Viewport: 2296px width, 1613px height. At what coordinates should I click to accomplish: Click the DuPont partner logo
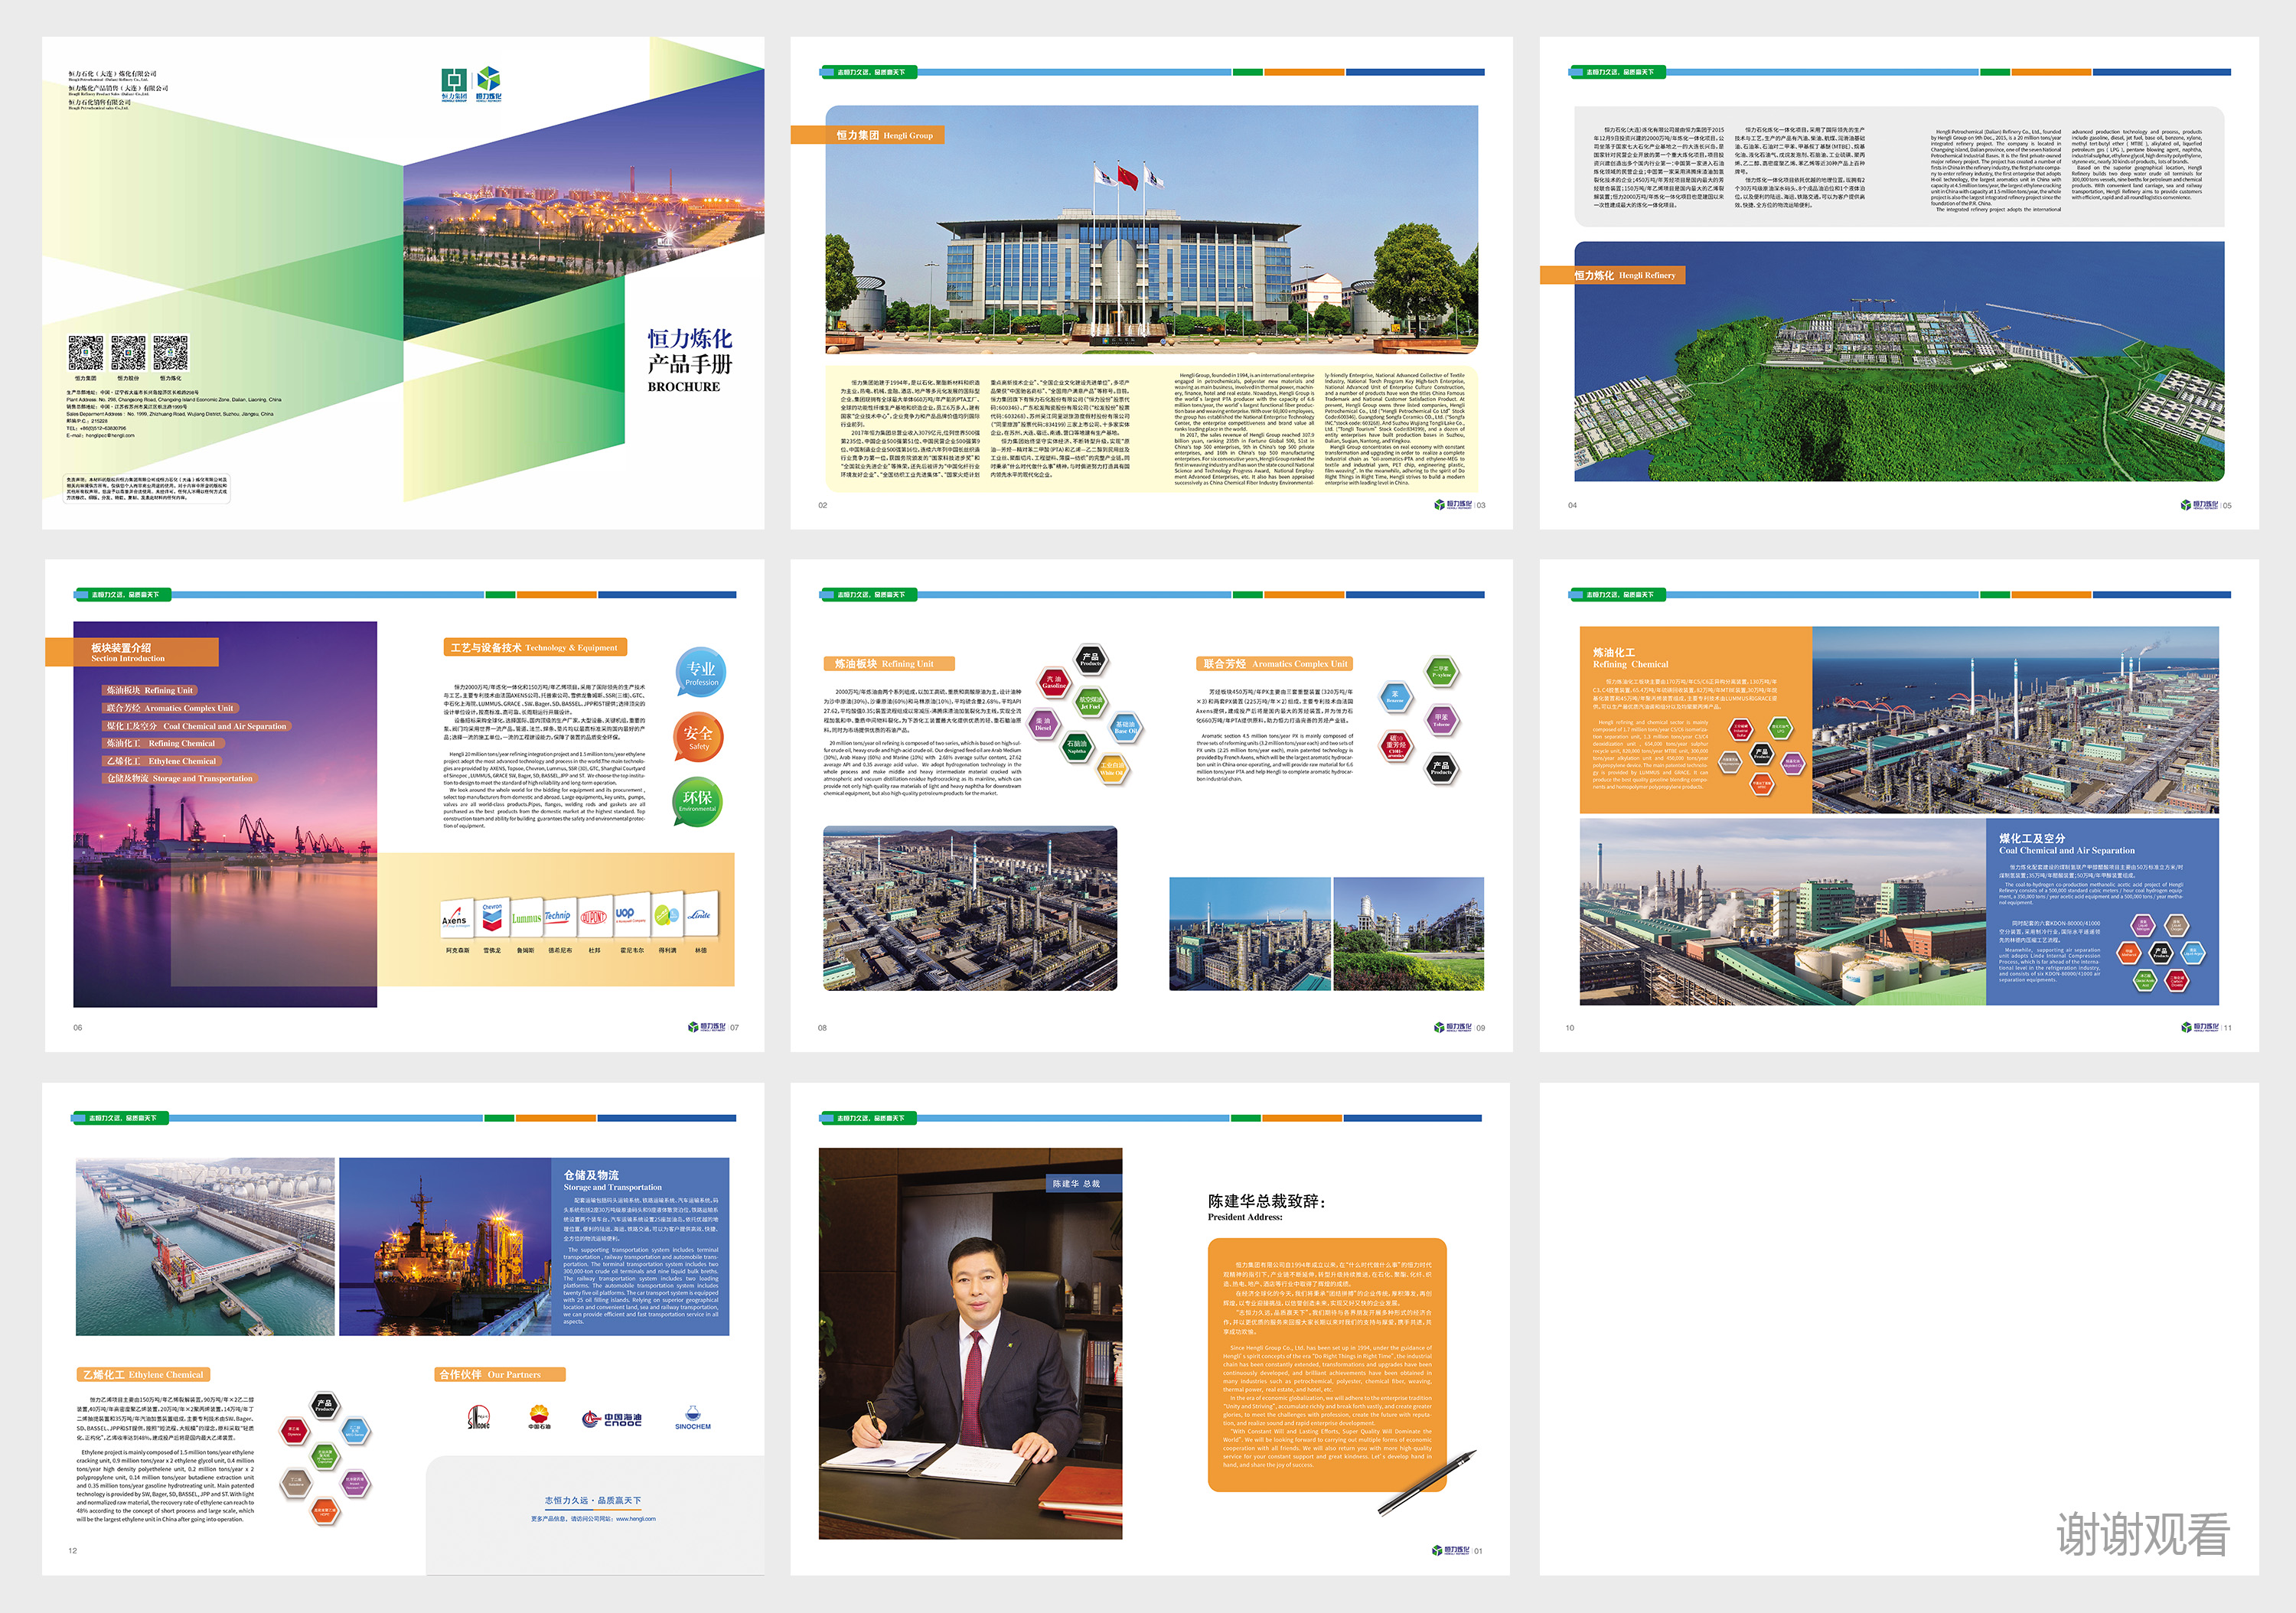pos(594,916)
